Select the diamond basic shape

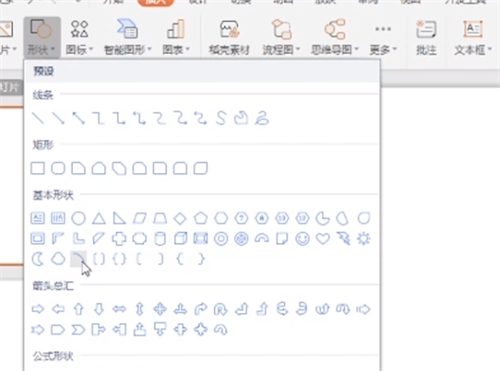pyautogui.click(x=180, y=219)
